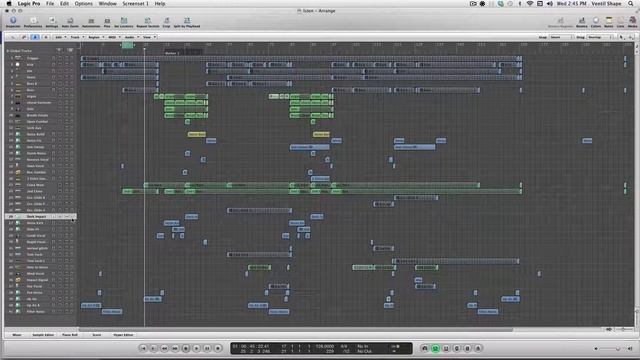Screen dimensions: 640x360
Task: Open the Drag mode dropdown
Action: (600, 37)
